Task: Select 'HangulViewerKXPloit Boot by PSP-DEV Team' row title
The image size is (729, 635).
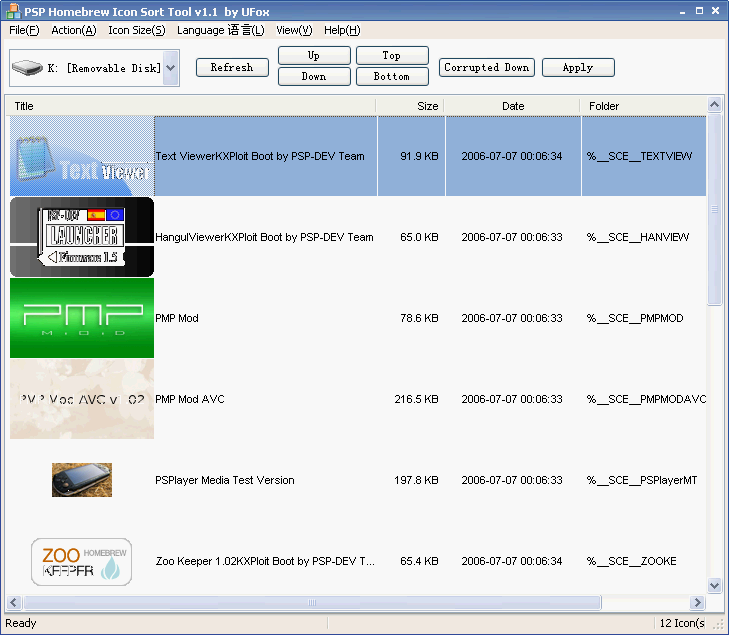Action: (x=264, y=237)
